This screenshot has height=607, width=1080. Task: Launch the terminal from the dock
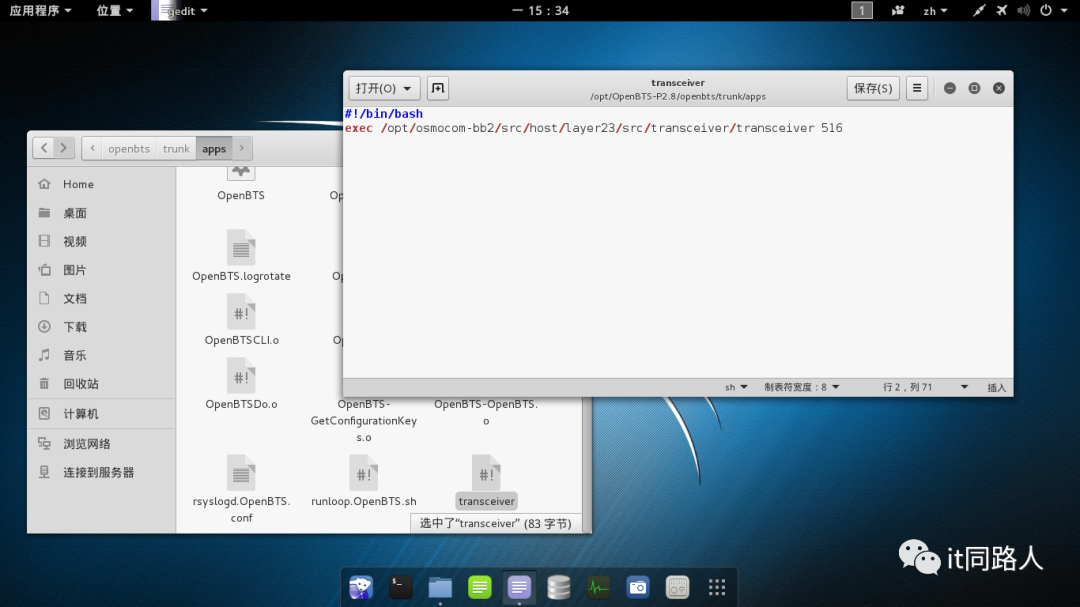400,587
